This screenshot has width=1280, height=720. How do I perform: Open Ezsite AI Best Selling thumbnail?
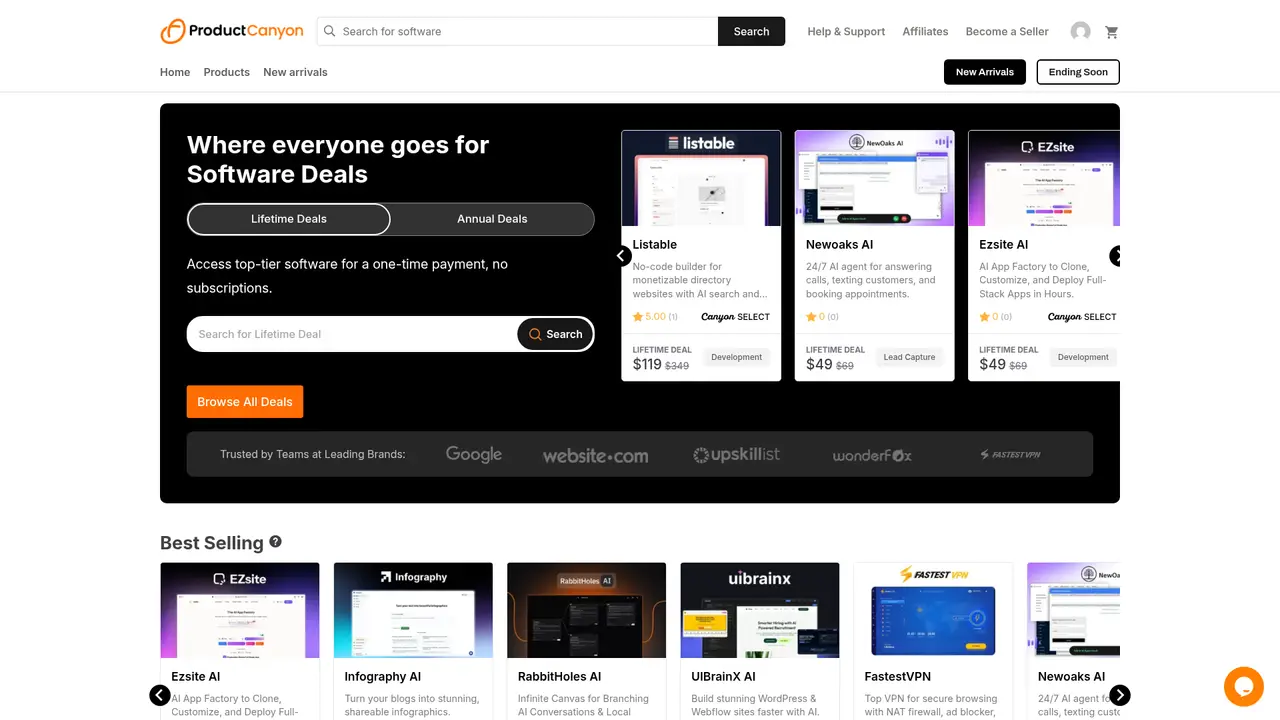[x=240, y=610]
